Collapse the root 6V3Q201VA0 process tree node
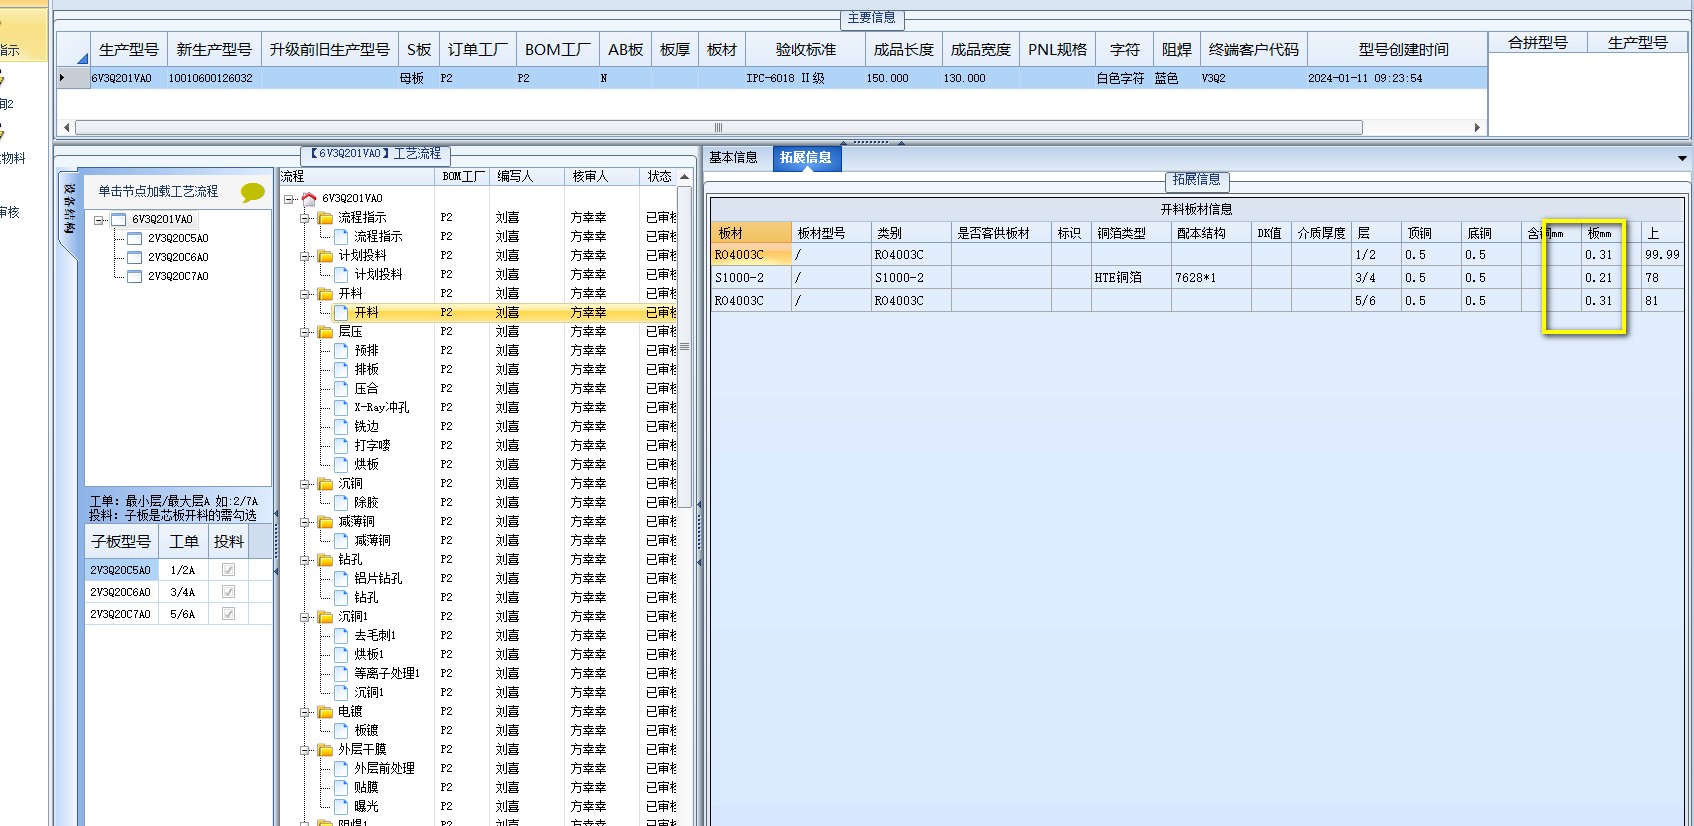The image size is (1694, 826). 288,198
